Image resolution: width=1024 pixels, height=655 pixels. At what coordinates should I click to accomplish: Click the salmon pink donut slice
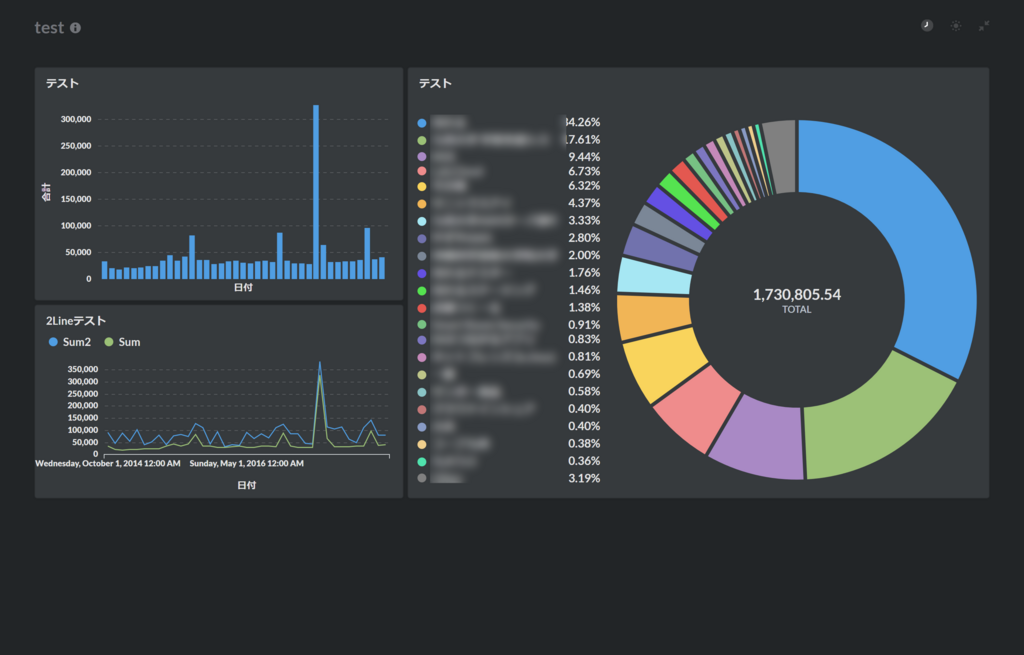point(696,409)
